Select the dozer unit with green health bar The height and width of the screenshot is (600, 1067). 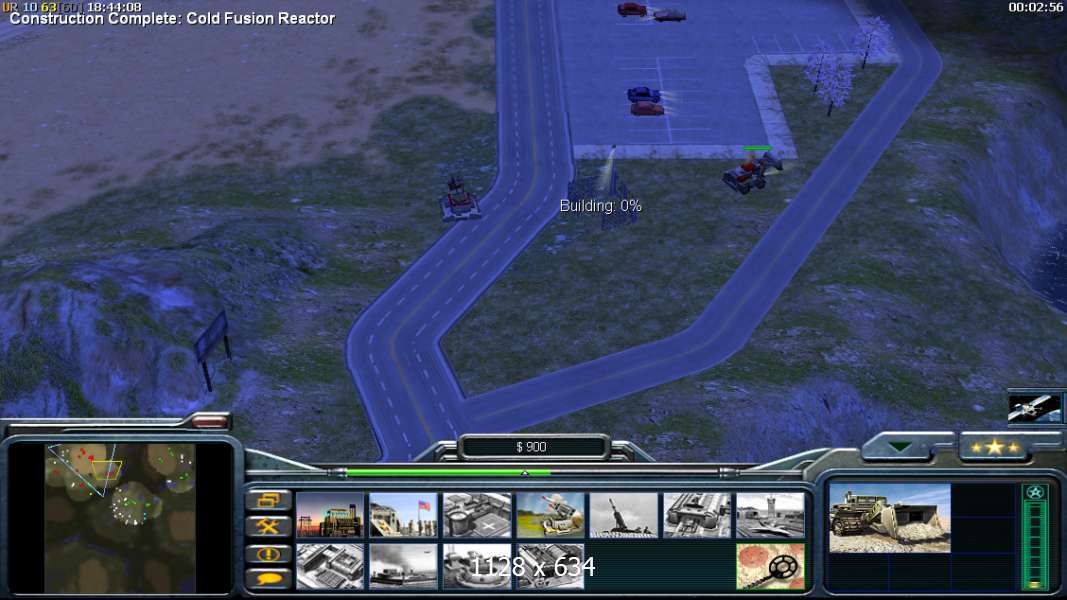(752, 171)
